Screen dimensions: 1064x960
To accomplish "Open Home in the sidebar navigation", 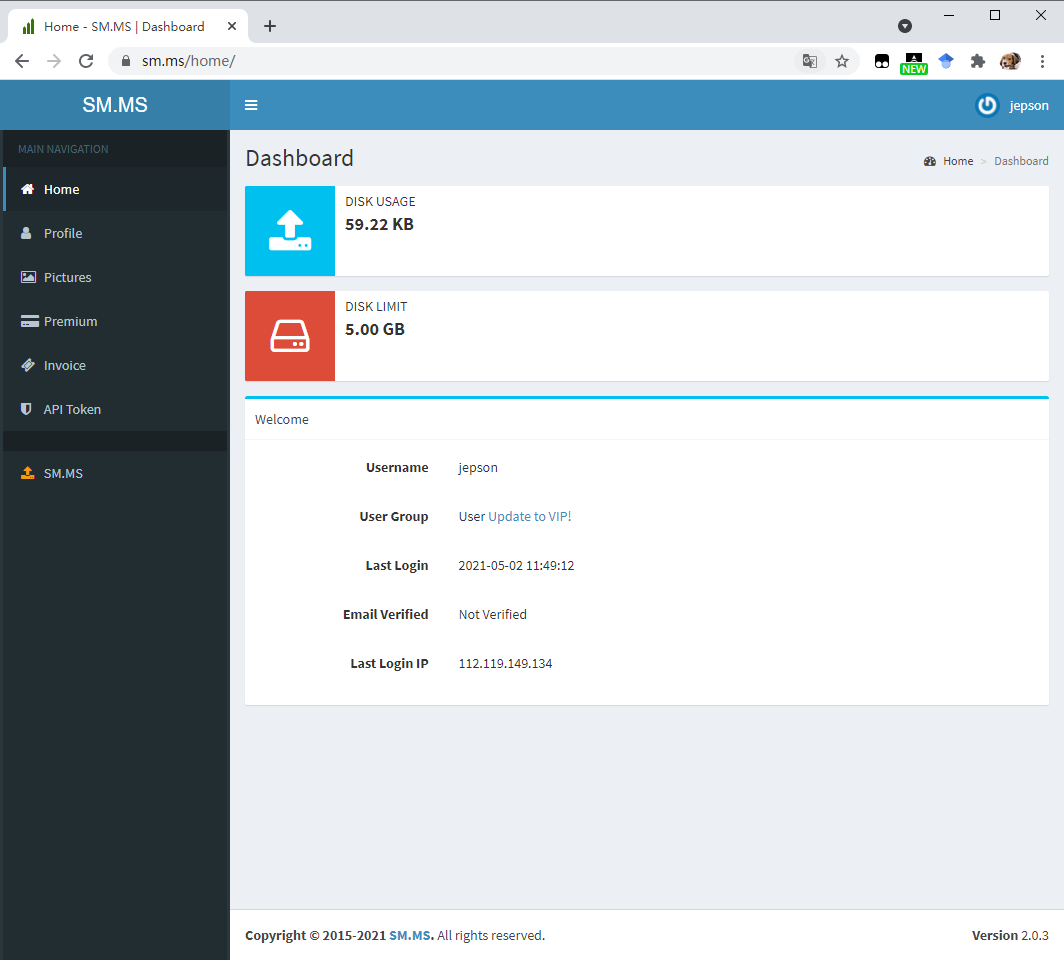I will [115, 189].
